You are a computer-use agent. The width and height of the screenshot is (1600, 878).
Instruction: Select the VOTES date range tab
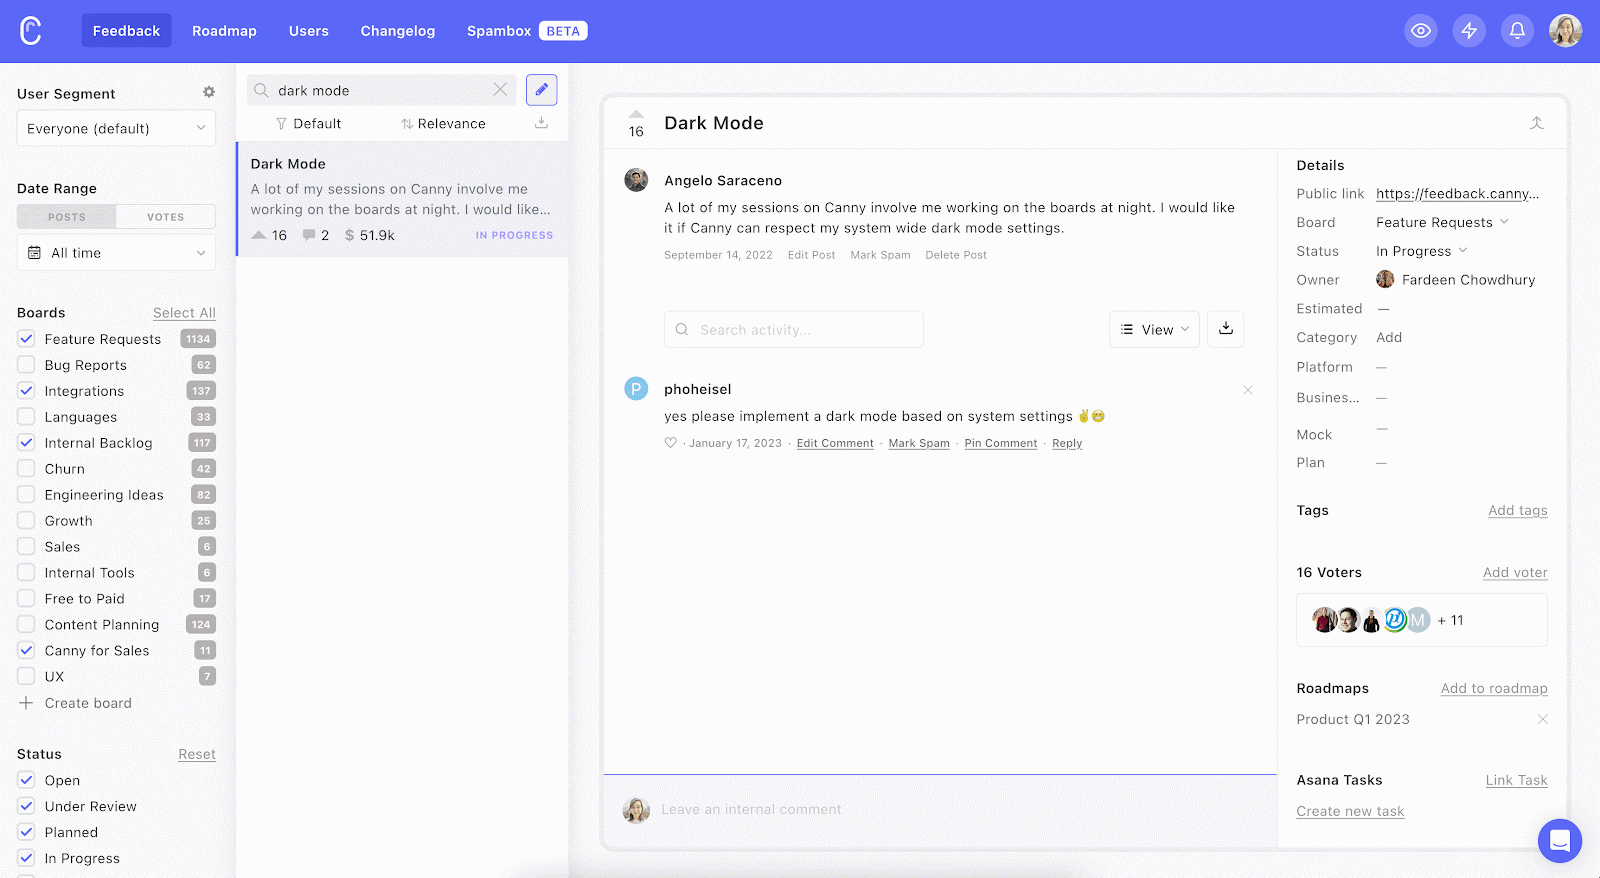tap(166, 217)
